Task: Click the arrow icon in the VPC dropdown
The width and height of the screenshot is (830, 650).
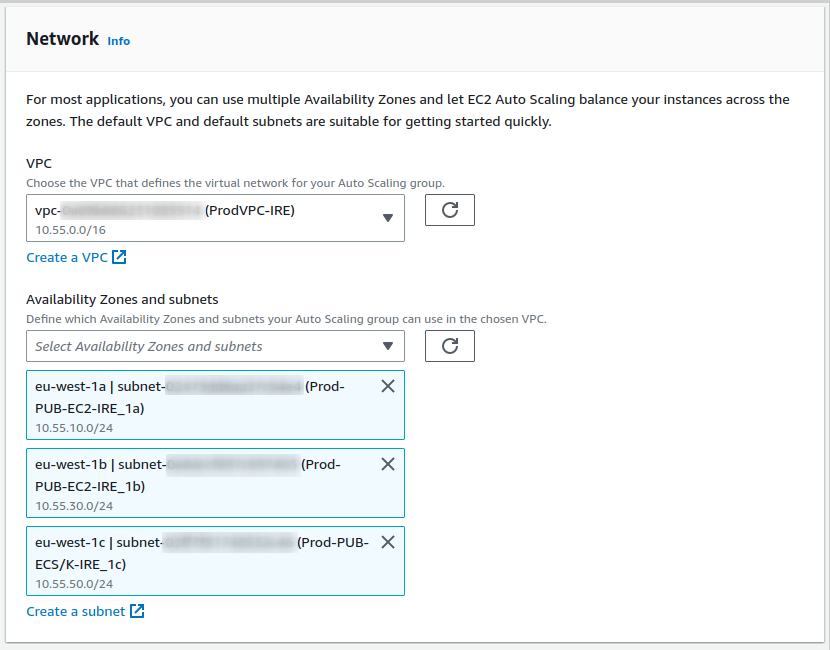Action: [x=388, y=219]
